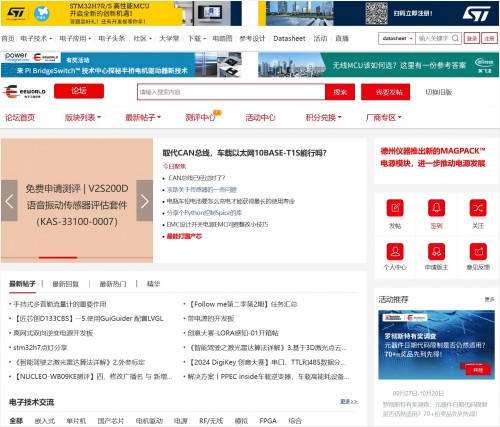Click the red 搜索 search button

[340, 92]
